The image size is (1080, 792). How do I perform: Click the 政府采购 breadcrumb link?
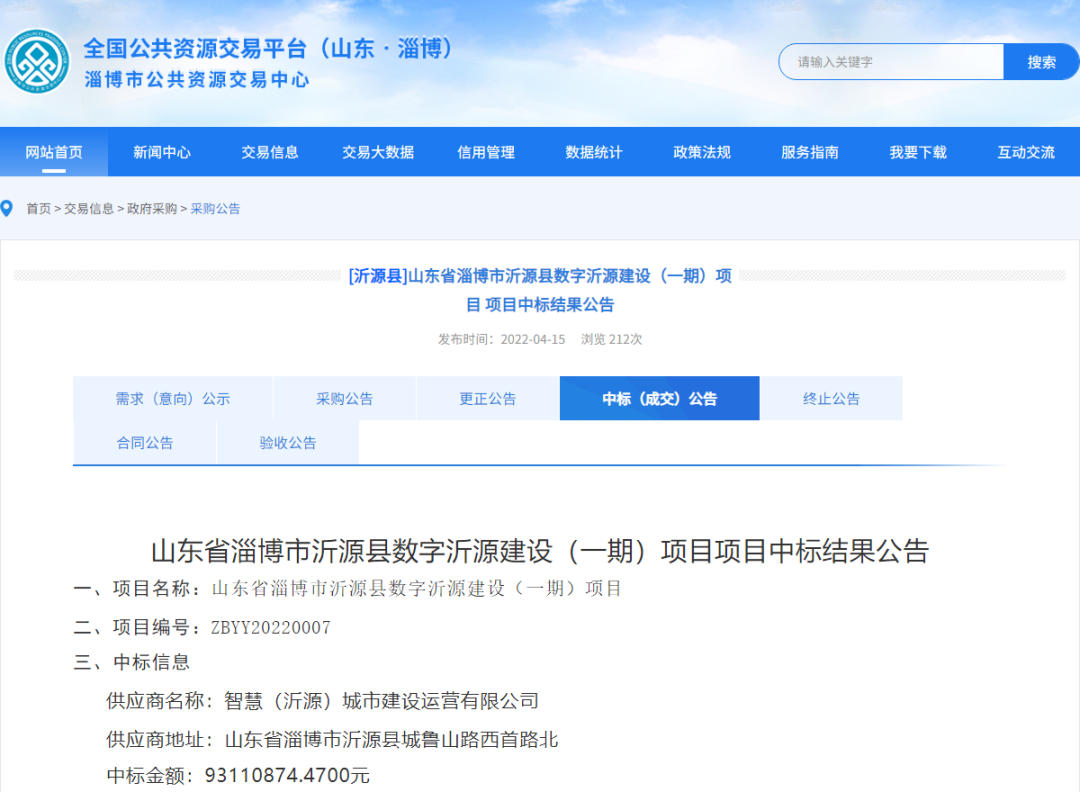(152, 209)
